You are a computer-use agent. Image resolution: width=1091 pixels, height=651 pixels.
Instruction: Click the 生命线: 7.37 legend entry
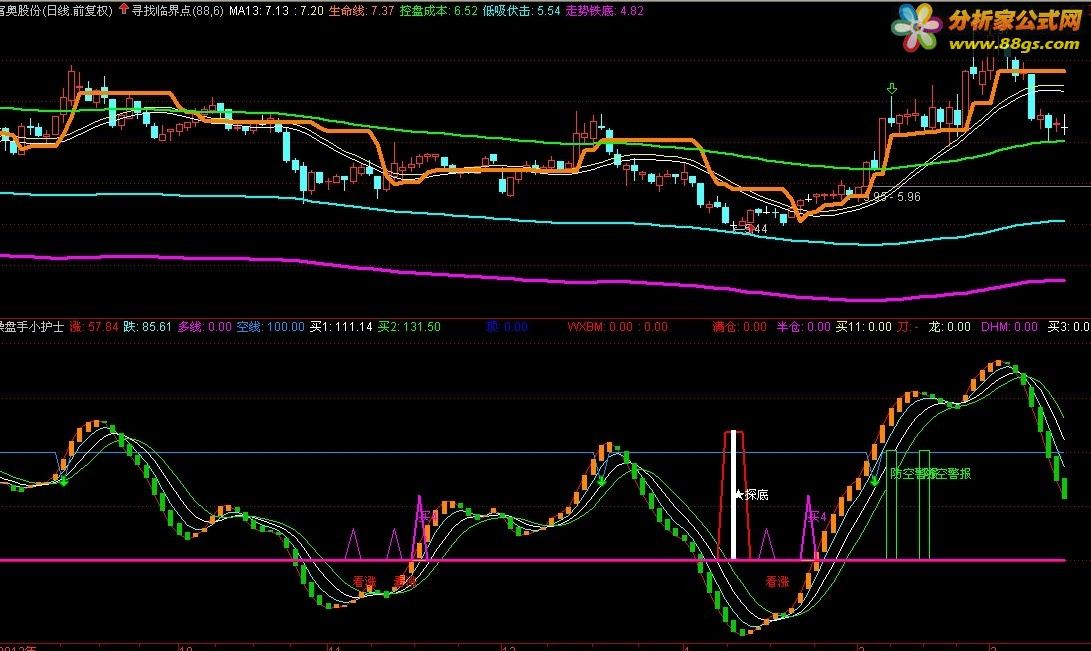click(361, 10)
